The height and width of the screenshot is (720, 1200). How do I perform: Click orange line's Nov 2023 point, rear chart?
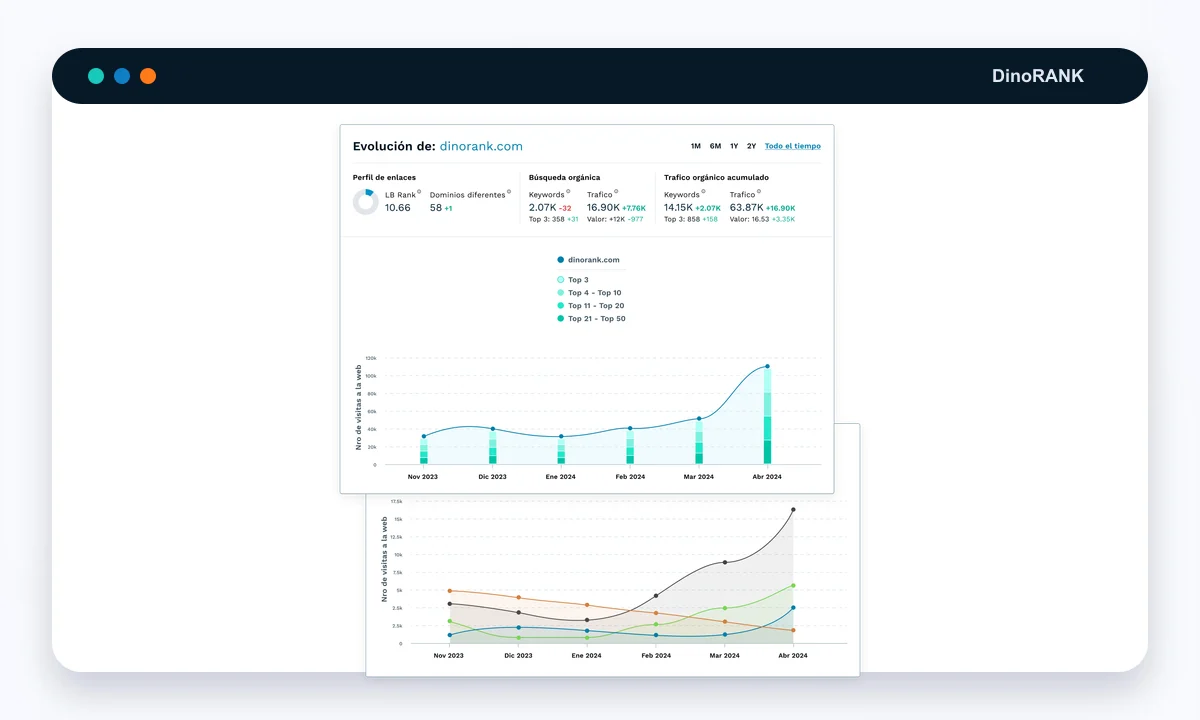tap(450, 591)
